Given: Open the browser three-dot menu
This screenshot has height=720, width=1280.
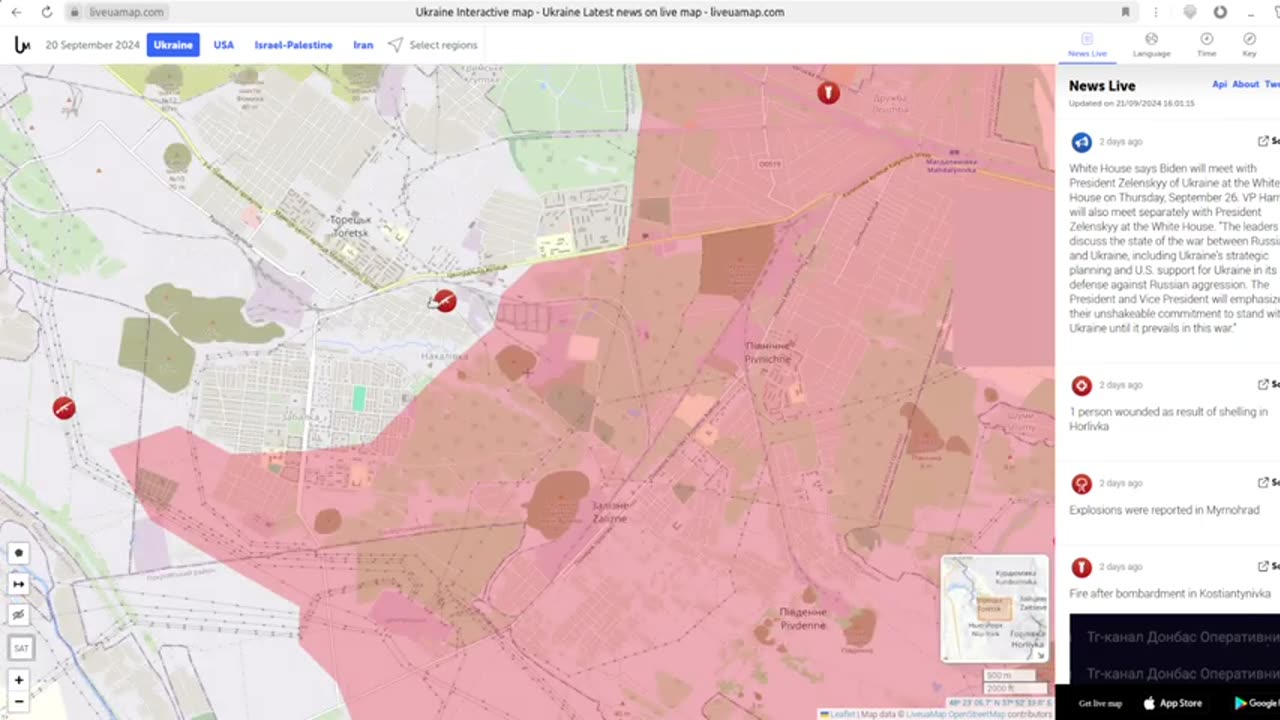Looking at the screenshot, I should tap(1155, 12).
